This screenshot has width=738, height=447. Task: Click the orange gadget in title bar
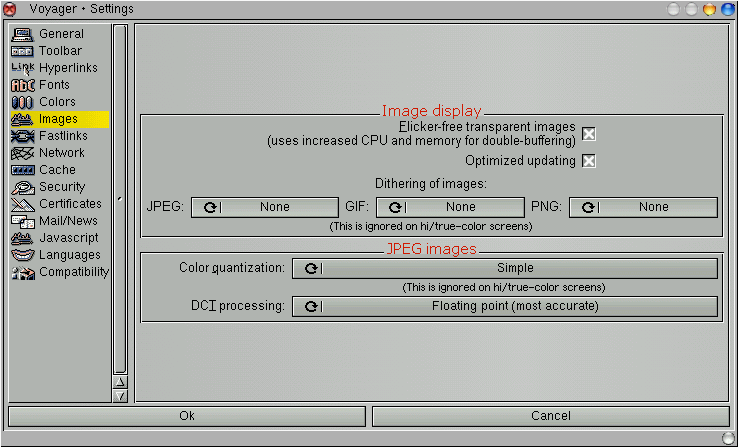click(x=709, y=9)
